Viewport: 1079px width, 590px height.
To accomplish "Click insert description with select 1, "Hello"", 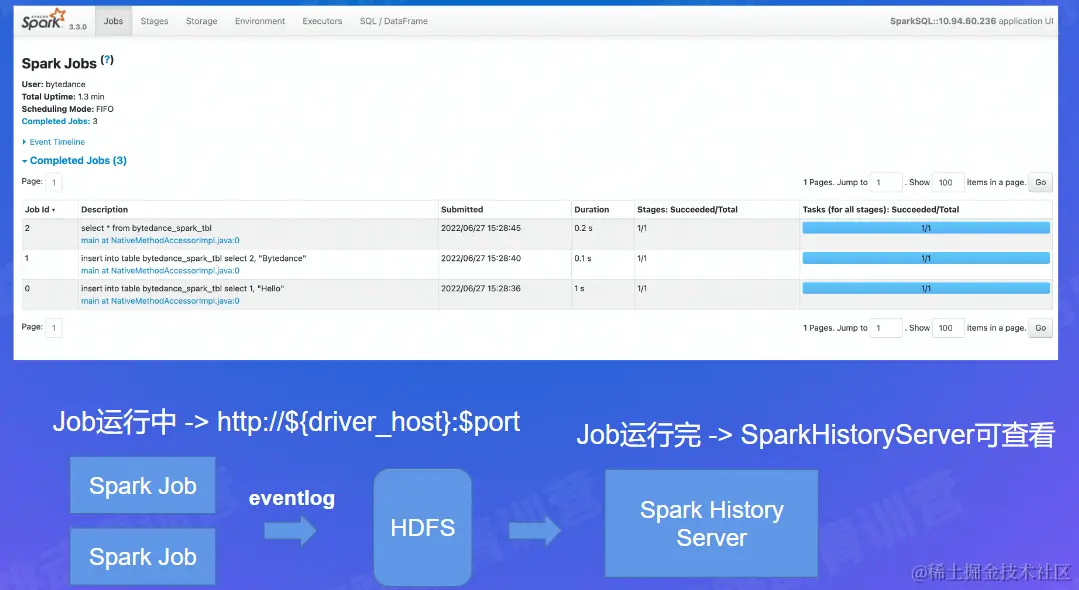I will (x=182, y=288).
